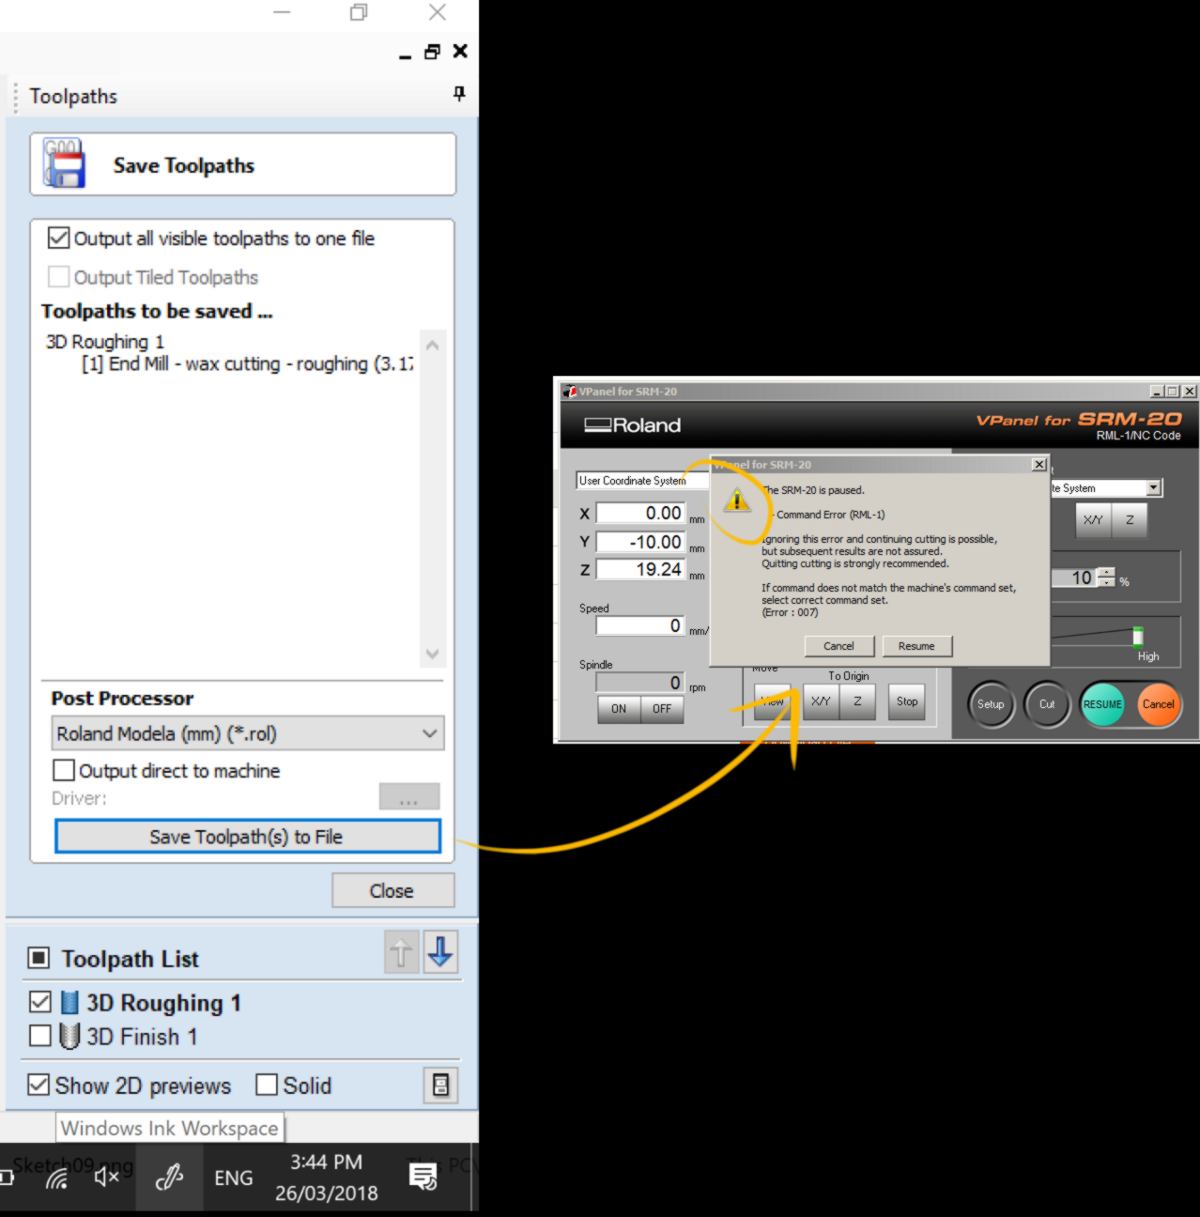1200x1217 pixels.
Task: Click the battery icon in the tray
Action: tap(5, 1178)
